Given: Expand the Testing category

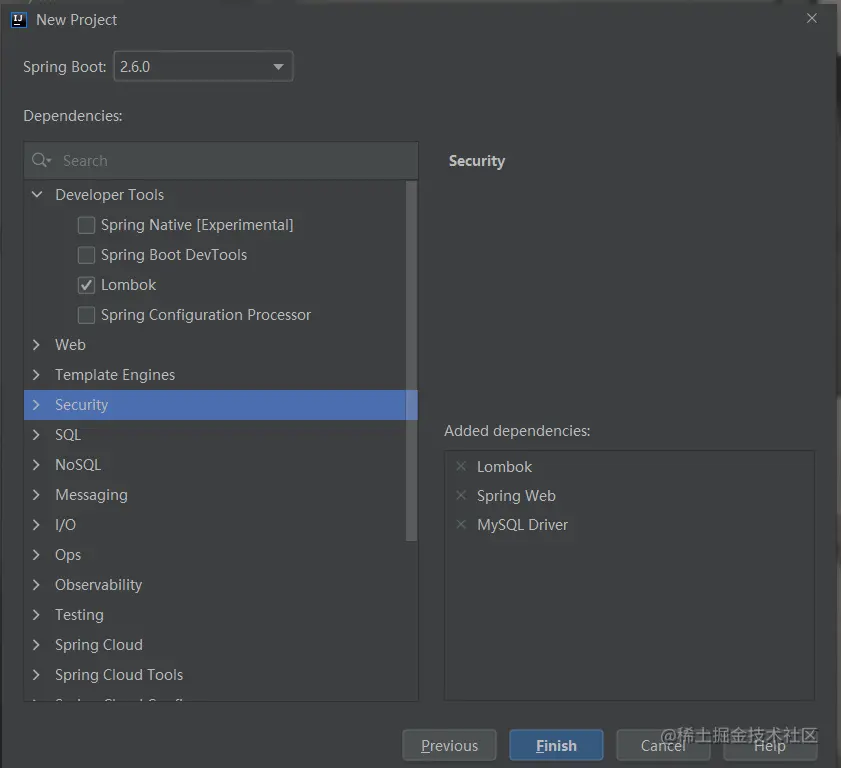Looking at the screenshot, I should (x=36, y=615).
